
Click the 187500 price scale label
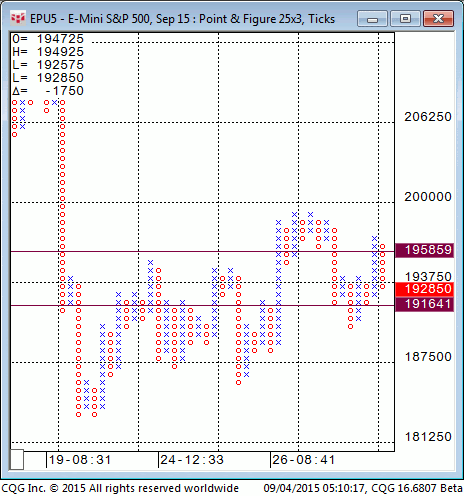point(428,357)
